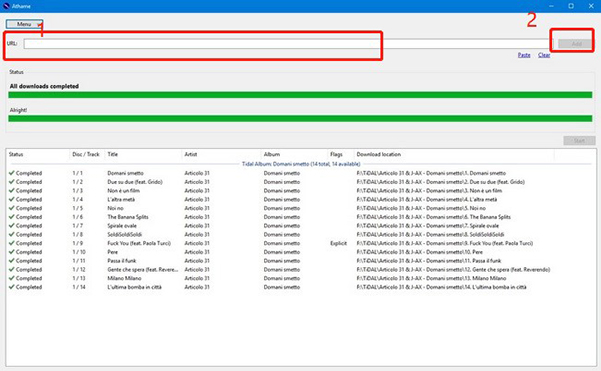Viewport: 601px width, 371px height.
Task: Click into the URL input field
Action: tap(288, 44)
